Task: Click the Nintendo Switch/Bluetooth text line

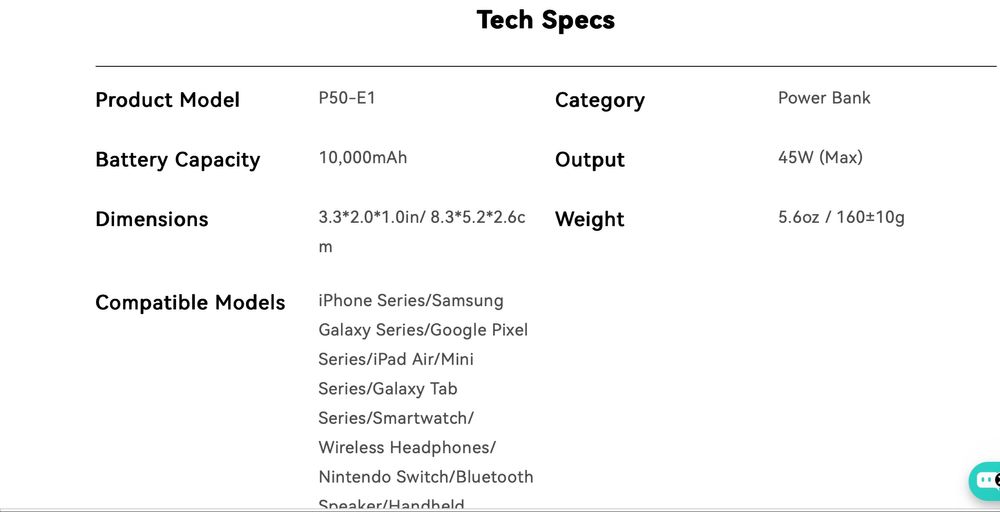Action: (425, 477)
